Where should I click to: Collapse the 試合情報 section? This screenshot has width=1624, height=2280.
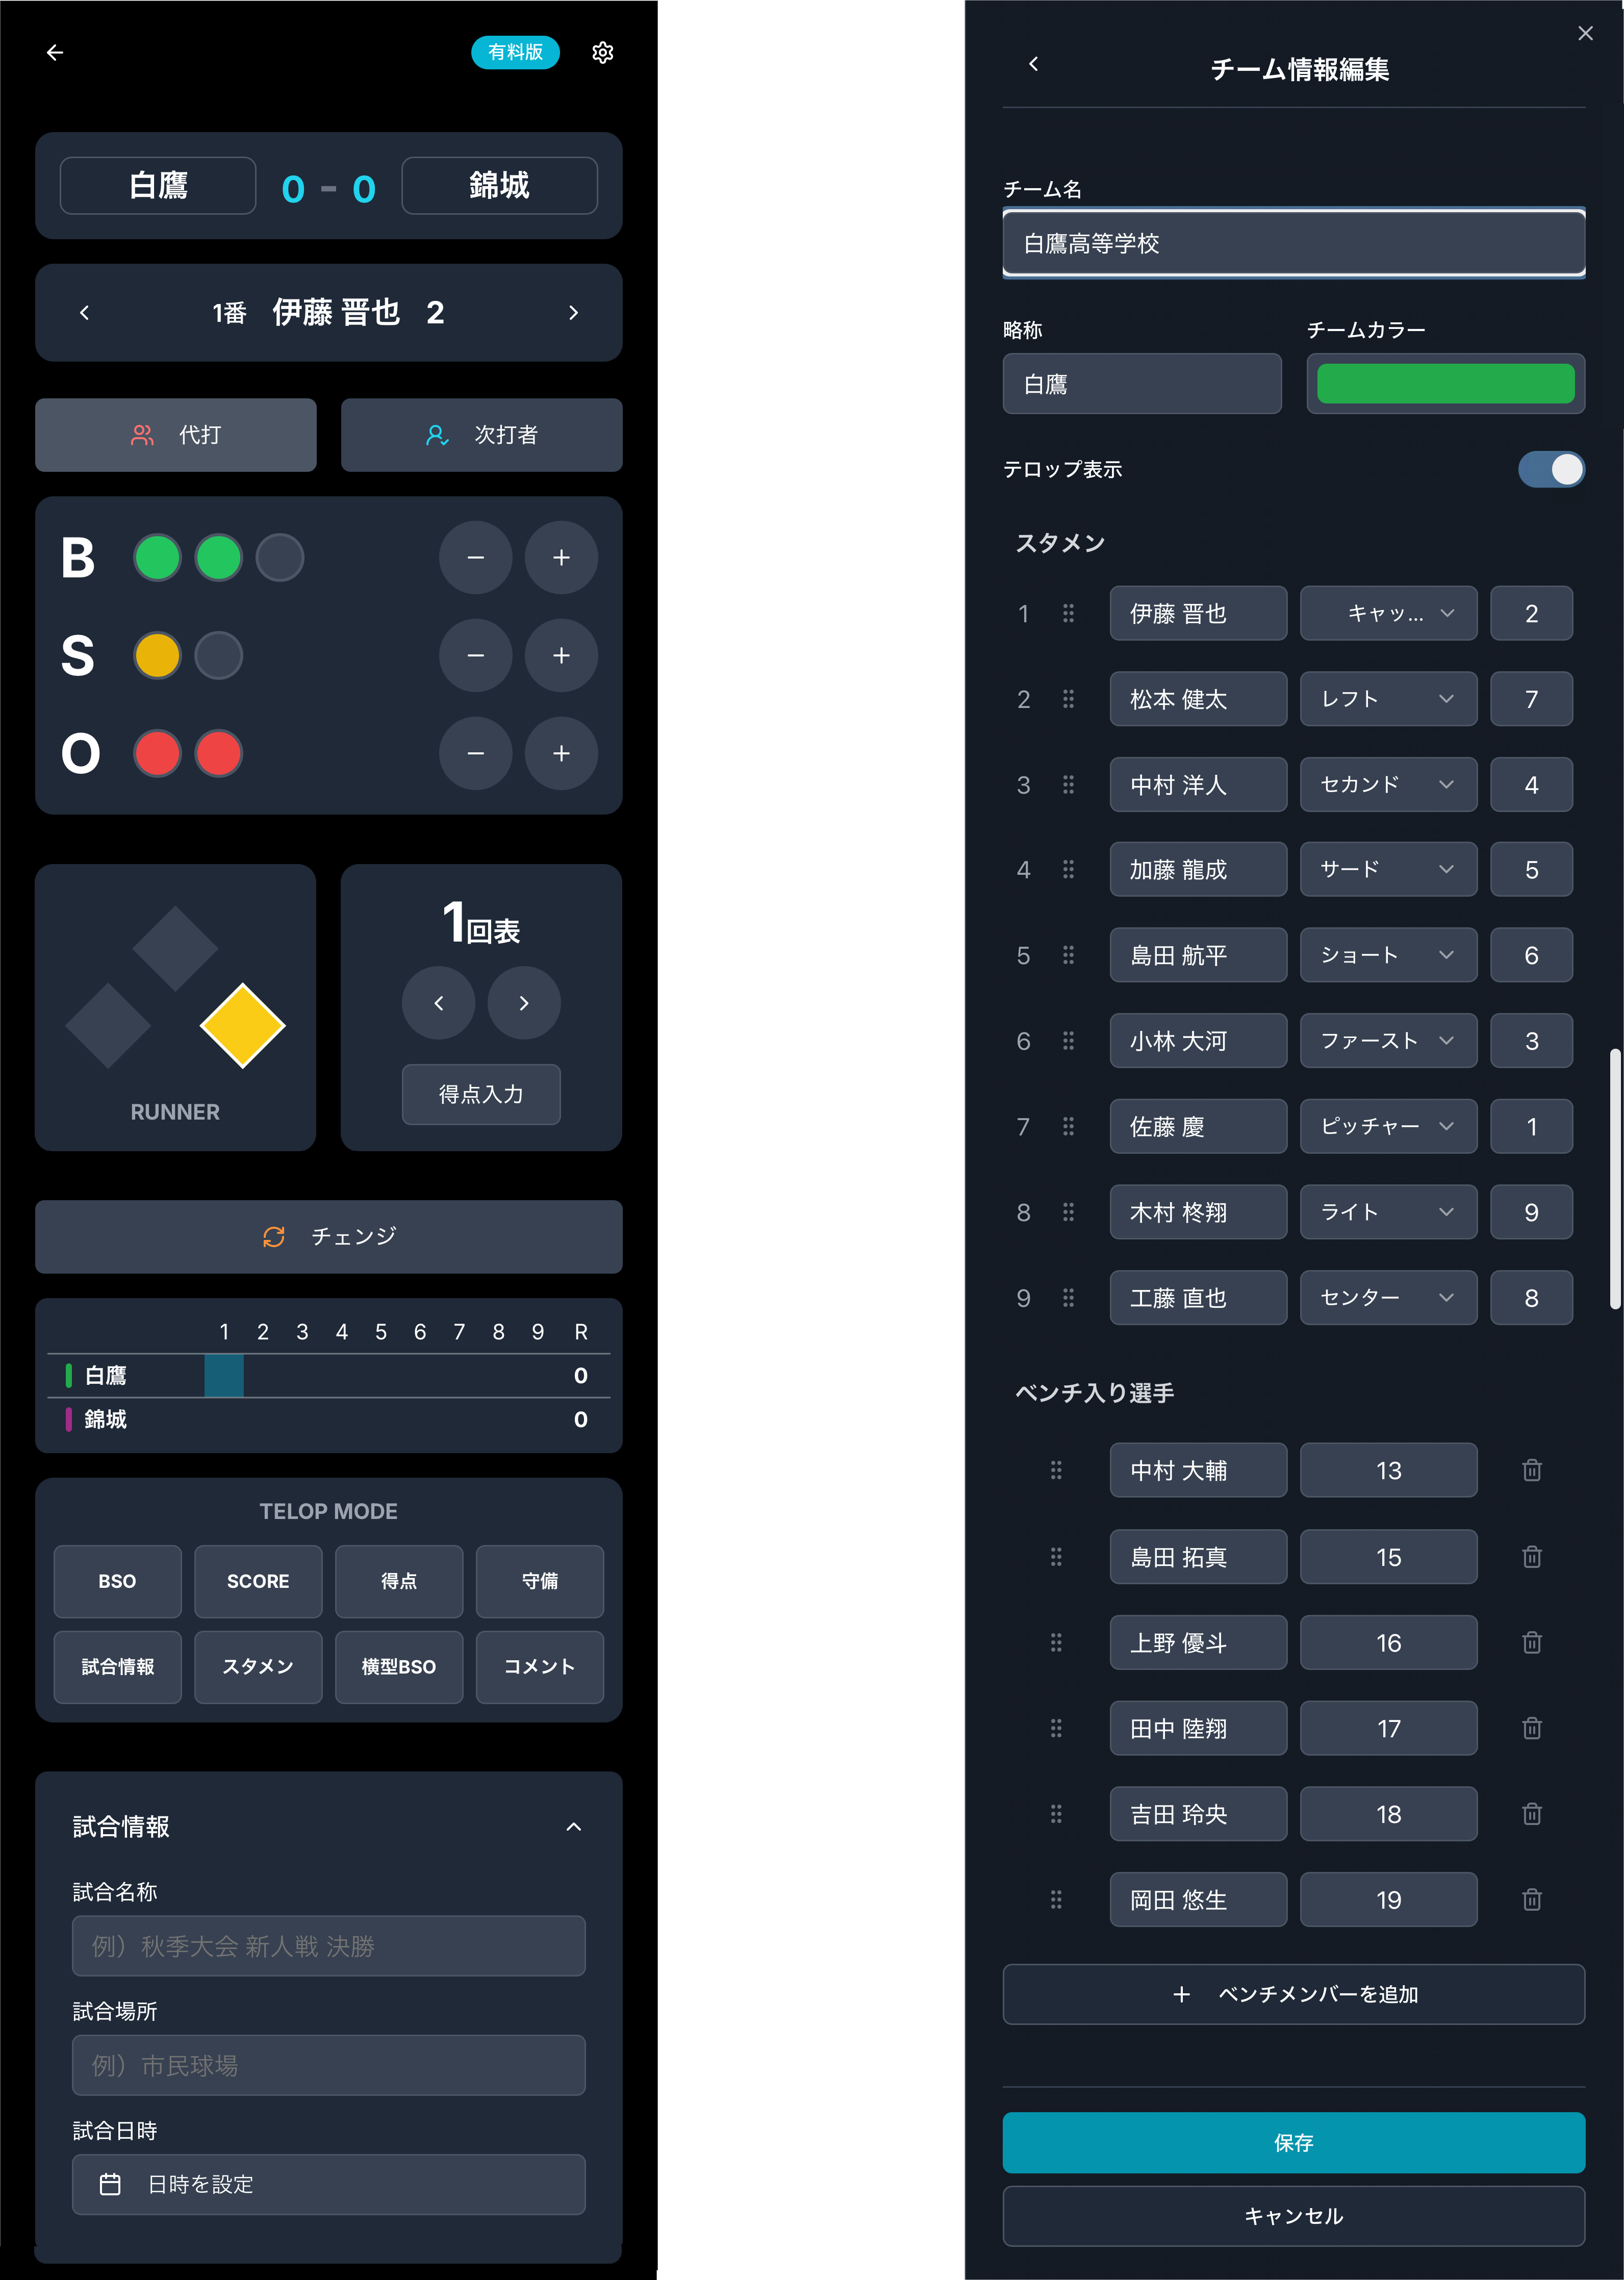tap(573, 1827)
